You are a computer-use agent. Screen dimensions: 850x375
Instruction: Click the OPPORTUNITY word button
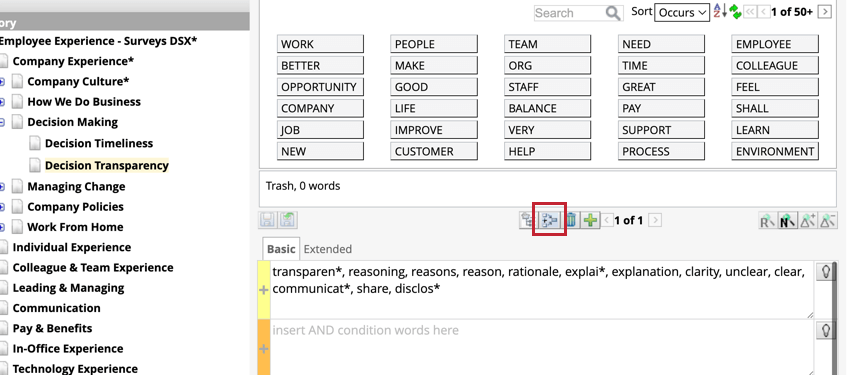click(x=320, y=87)
